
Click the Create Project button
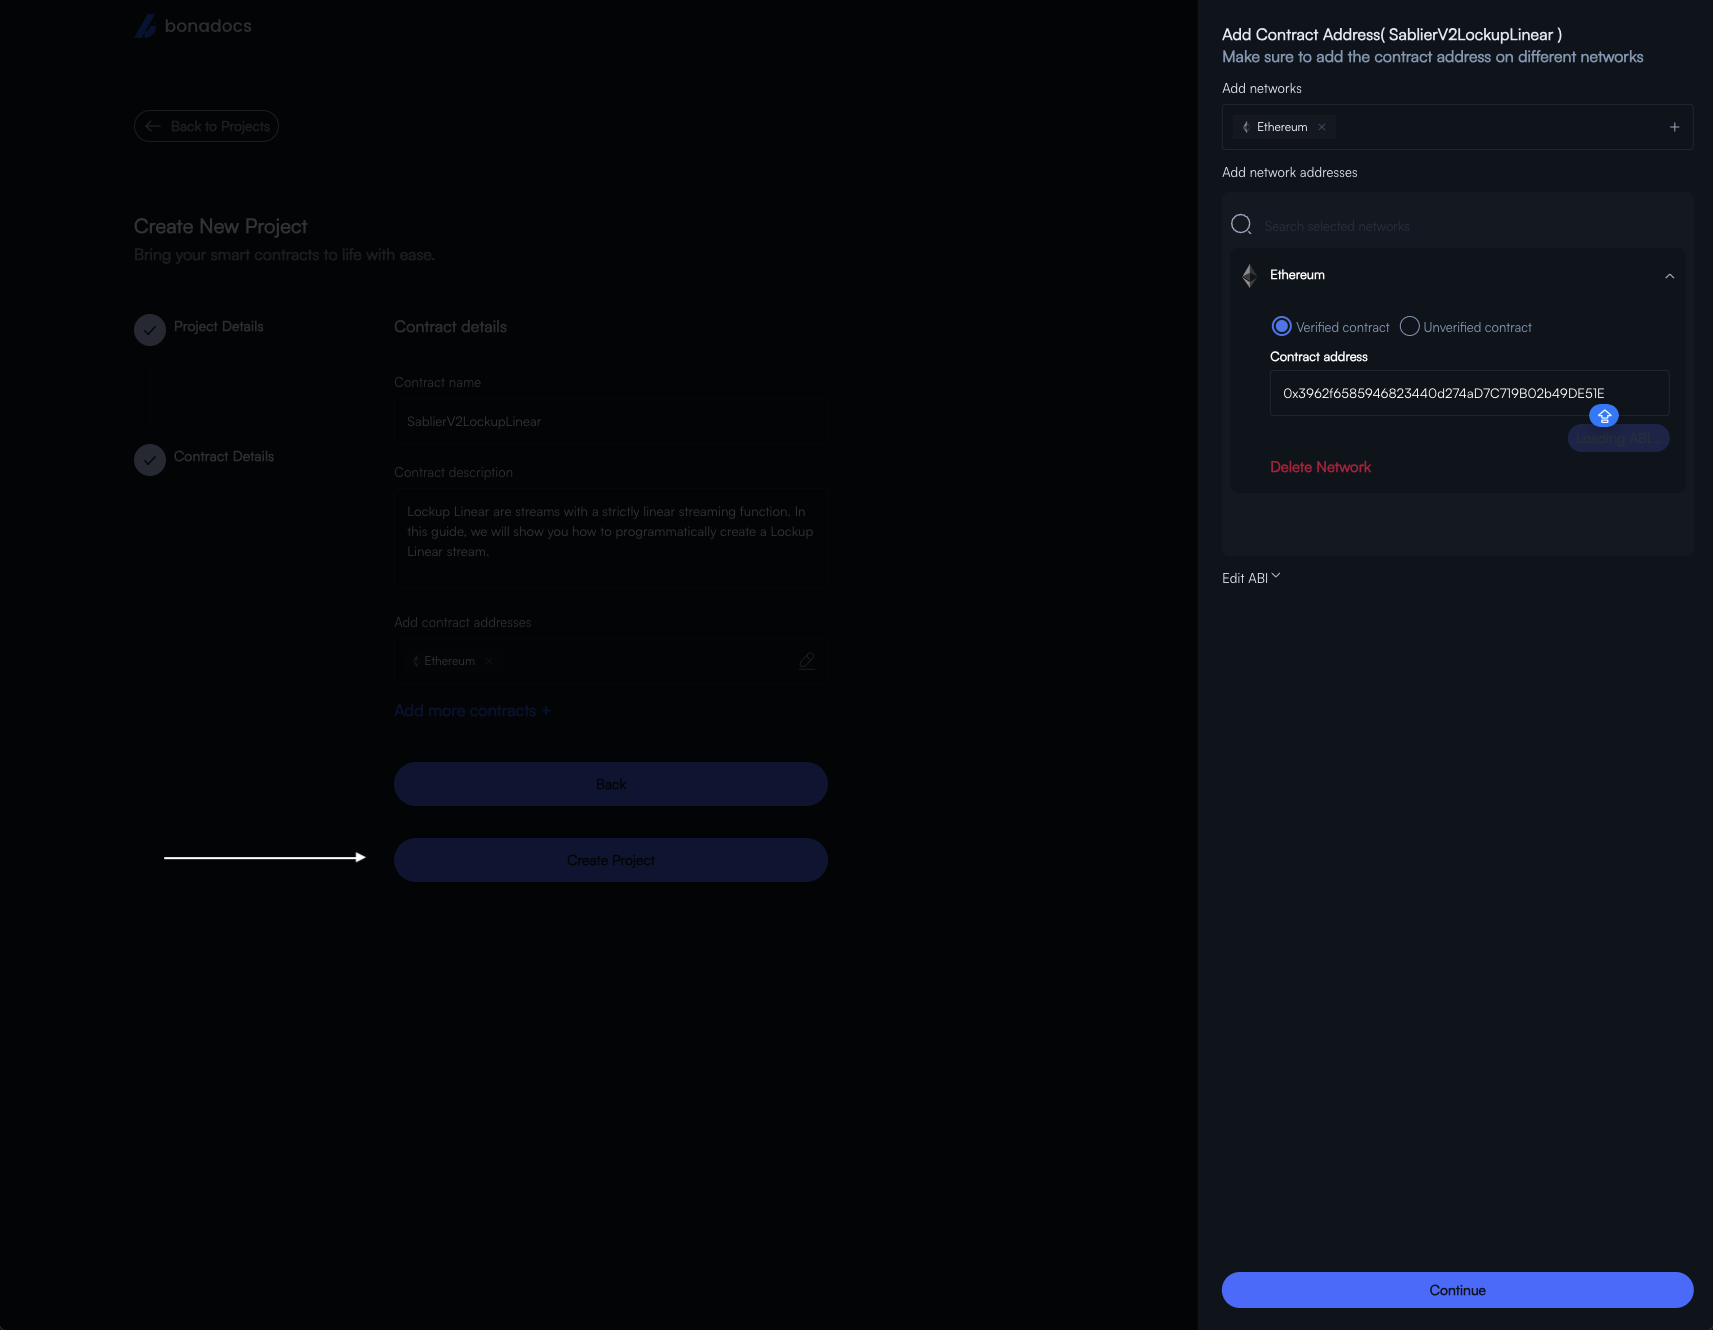610,860
